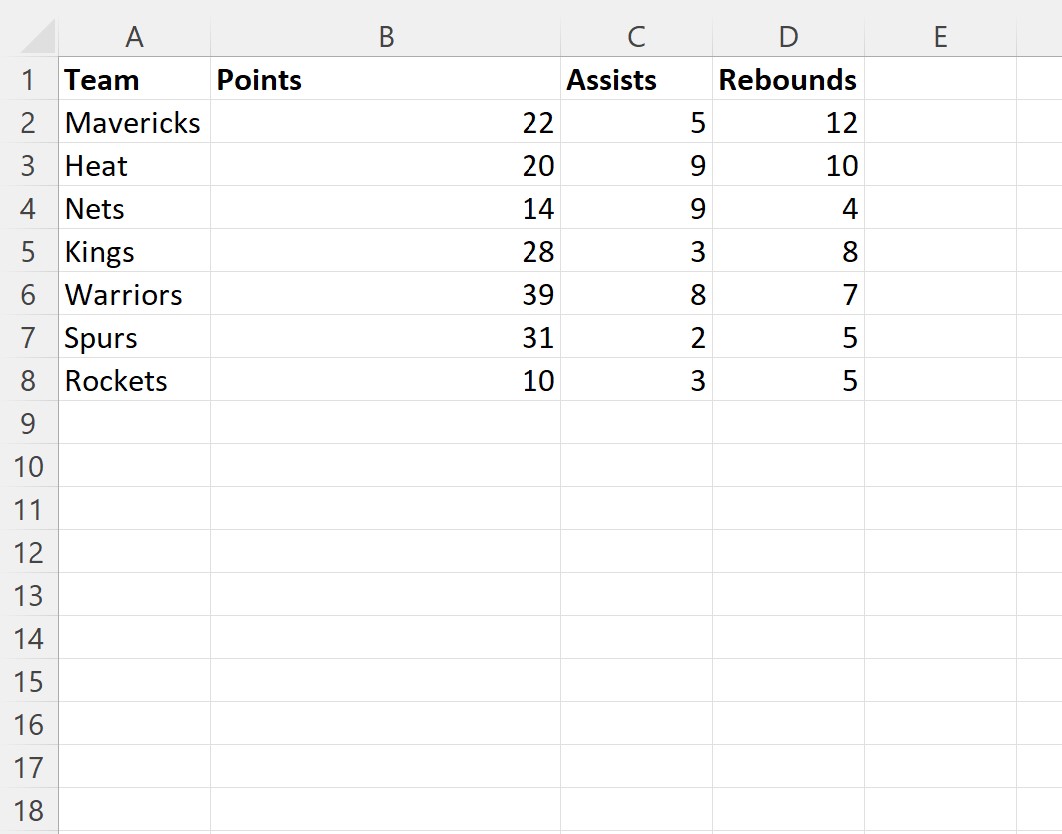1062x834 pixels.
Task: Select row 18 header
Action: [x=28, y=810]
